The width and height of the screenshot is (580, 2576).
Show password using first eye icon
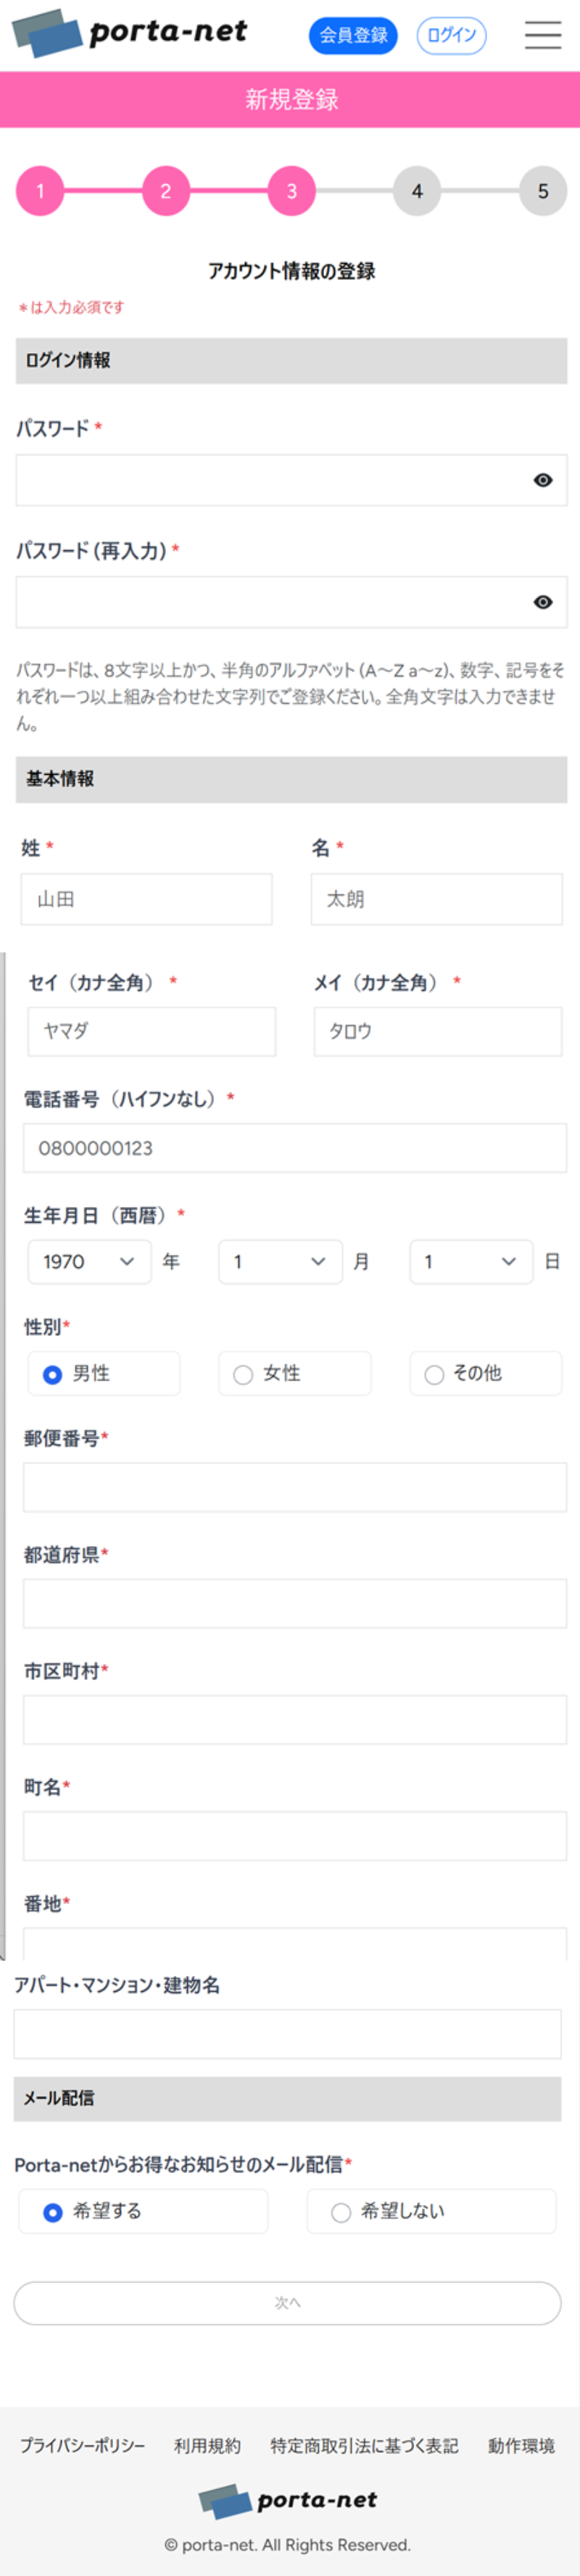pyautogui.click(x=543, y=480)
